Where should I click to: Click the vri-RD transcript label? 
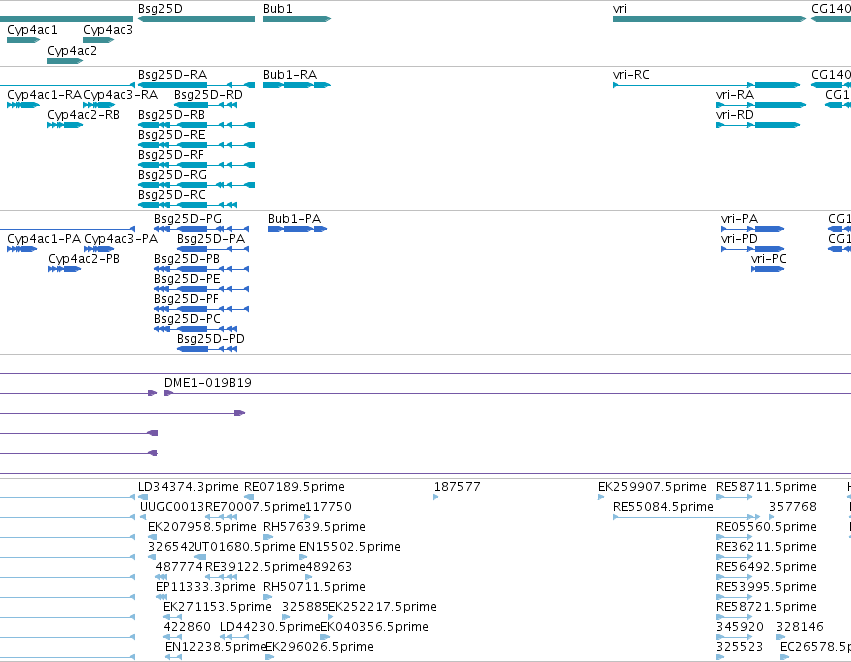coord(735,114)
